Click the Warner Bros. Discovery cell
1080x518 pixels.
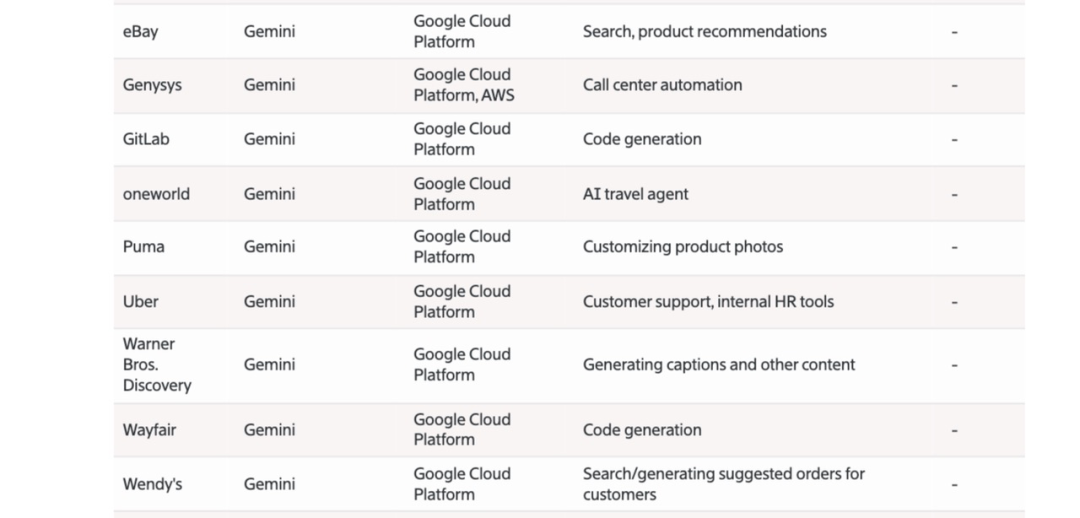pyautogui.click(x=156, y=365)
